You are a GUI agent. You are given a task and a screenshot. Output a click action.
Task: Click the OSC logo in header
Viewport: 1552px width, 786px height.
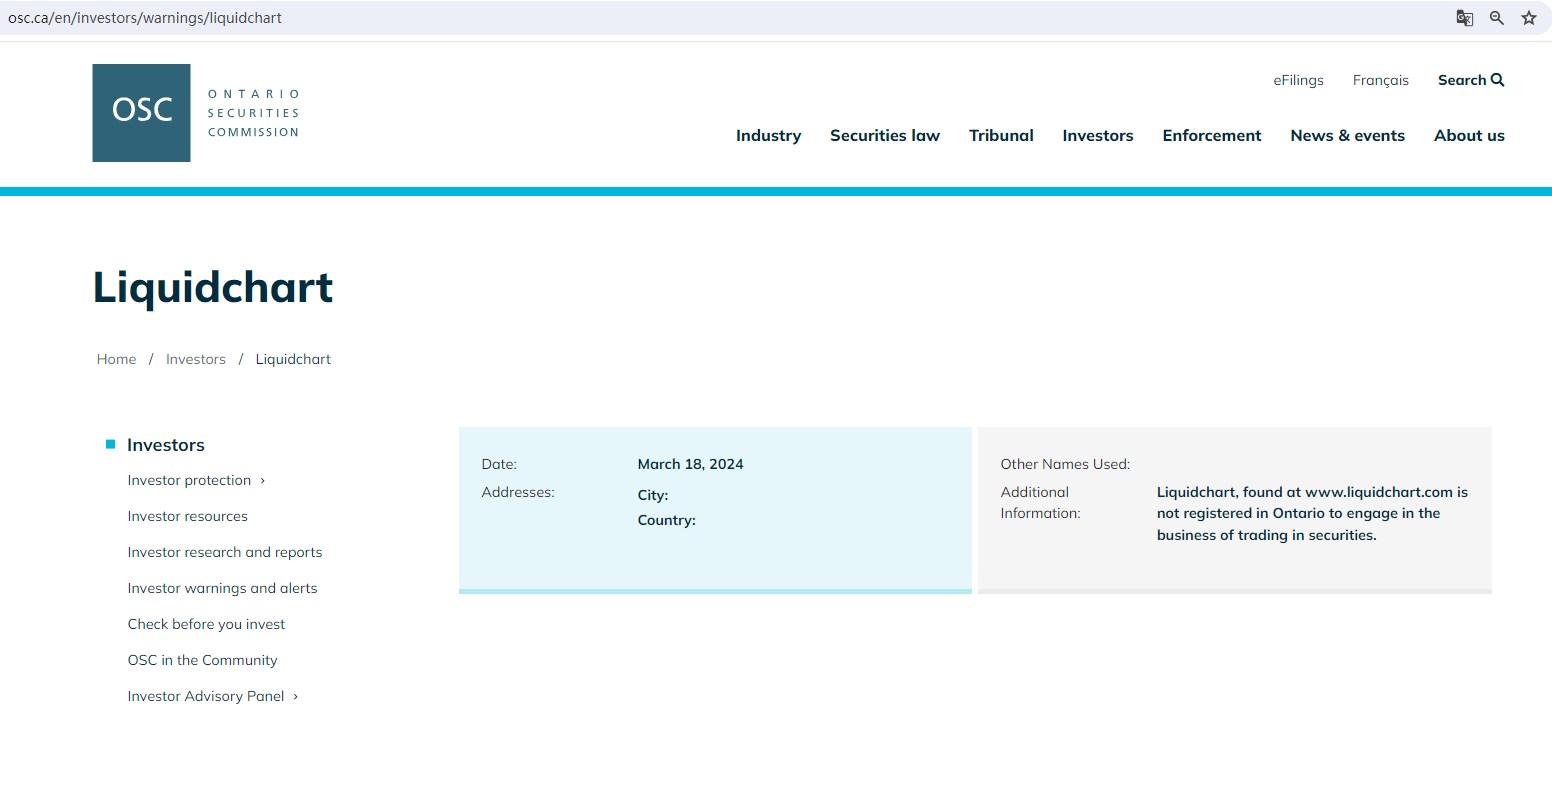[x=141, y=113]
